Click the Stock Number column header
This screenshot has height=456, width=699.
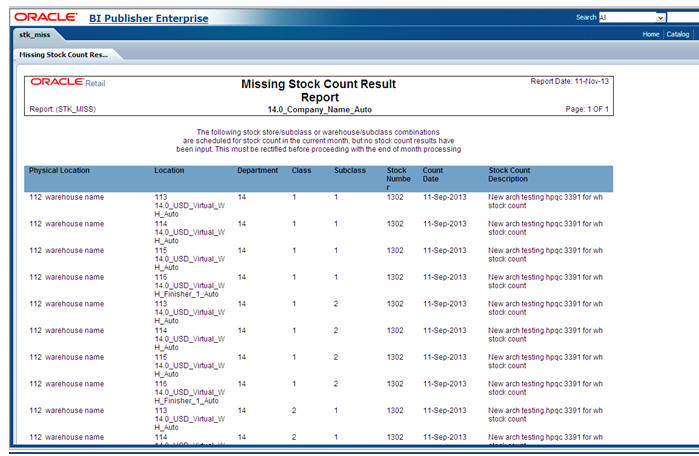click(x=398, y=179)
